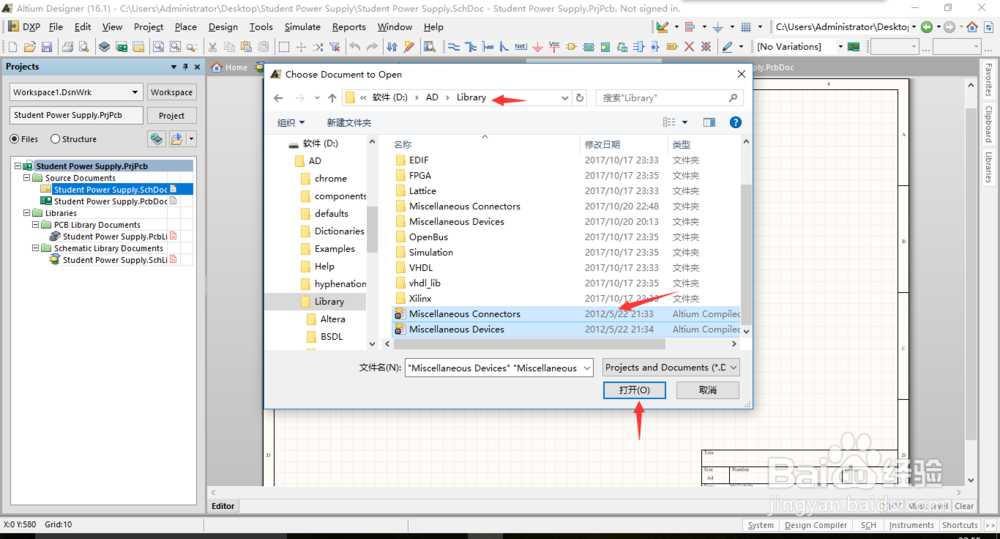Click the up-one-level arrow in dialog
The height and width of the screenshot is (539, 1000).
[332, 98]
